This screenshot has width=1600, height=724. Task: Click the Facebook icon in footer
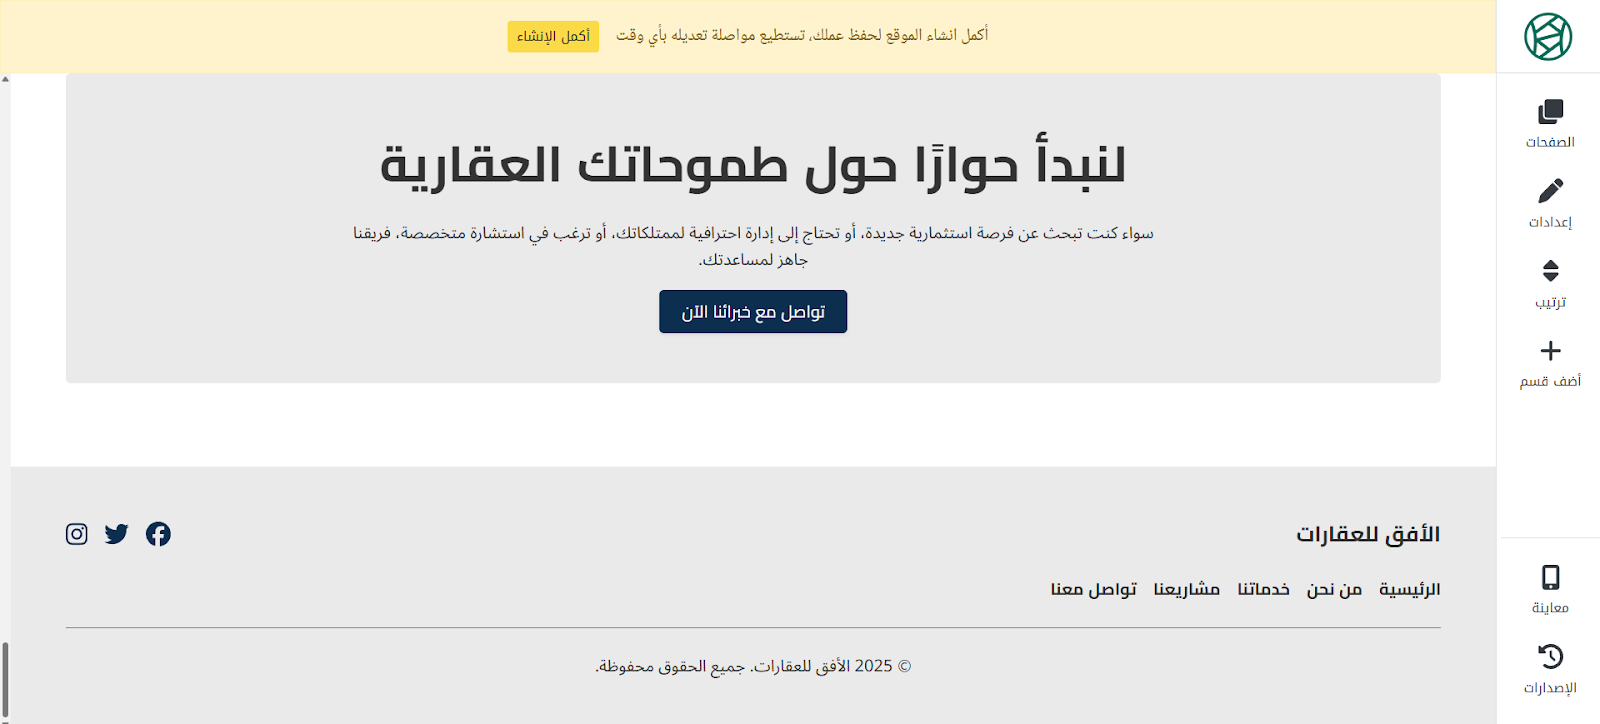(158, 534)
